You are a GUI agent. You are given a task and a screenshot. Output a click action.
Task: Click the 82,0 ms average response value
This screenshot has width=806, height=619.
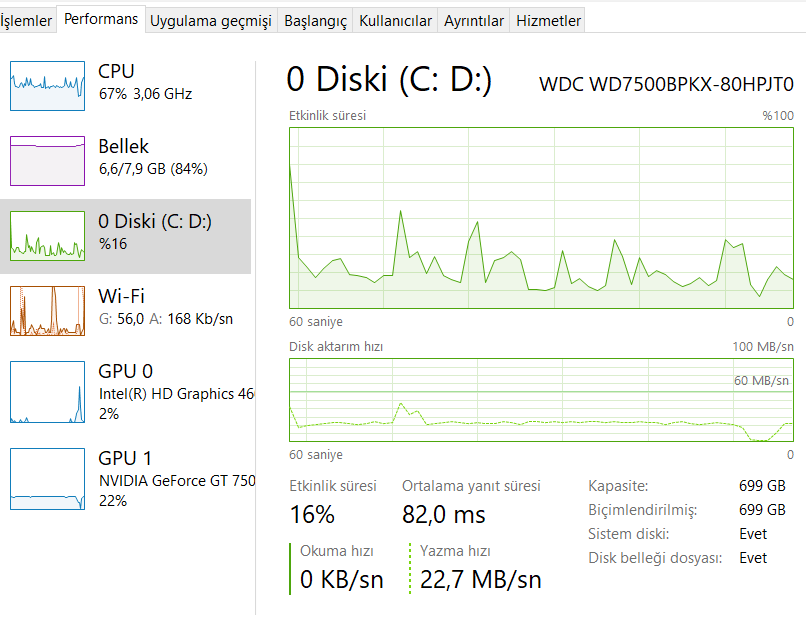443,515
